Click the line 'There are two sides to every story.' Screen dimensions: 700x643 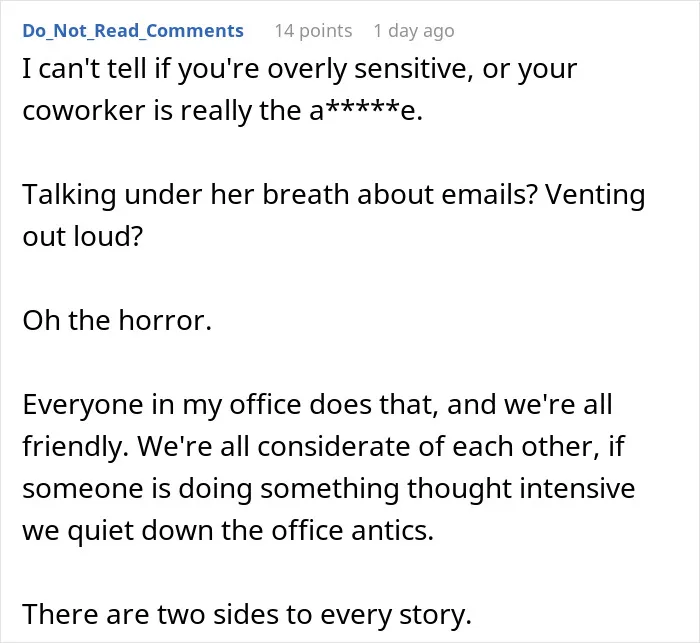point(247,614)
